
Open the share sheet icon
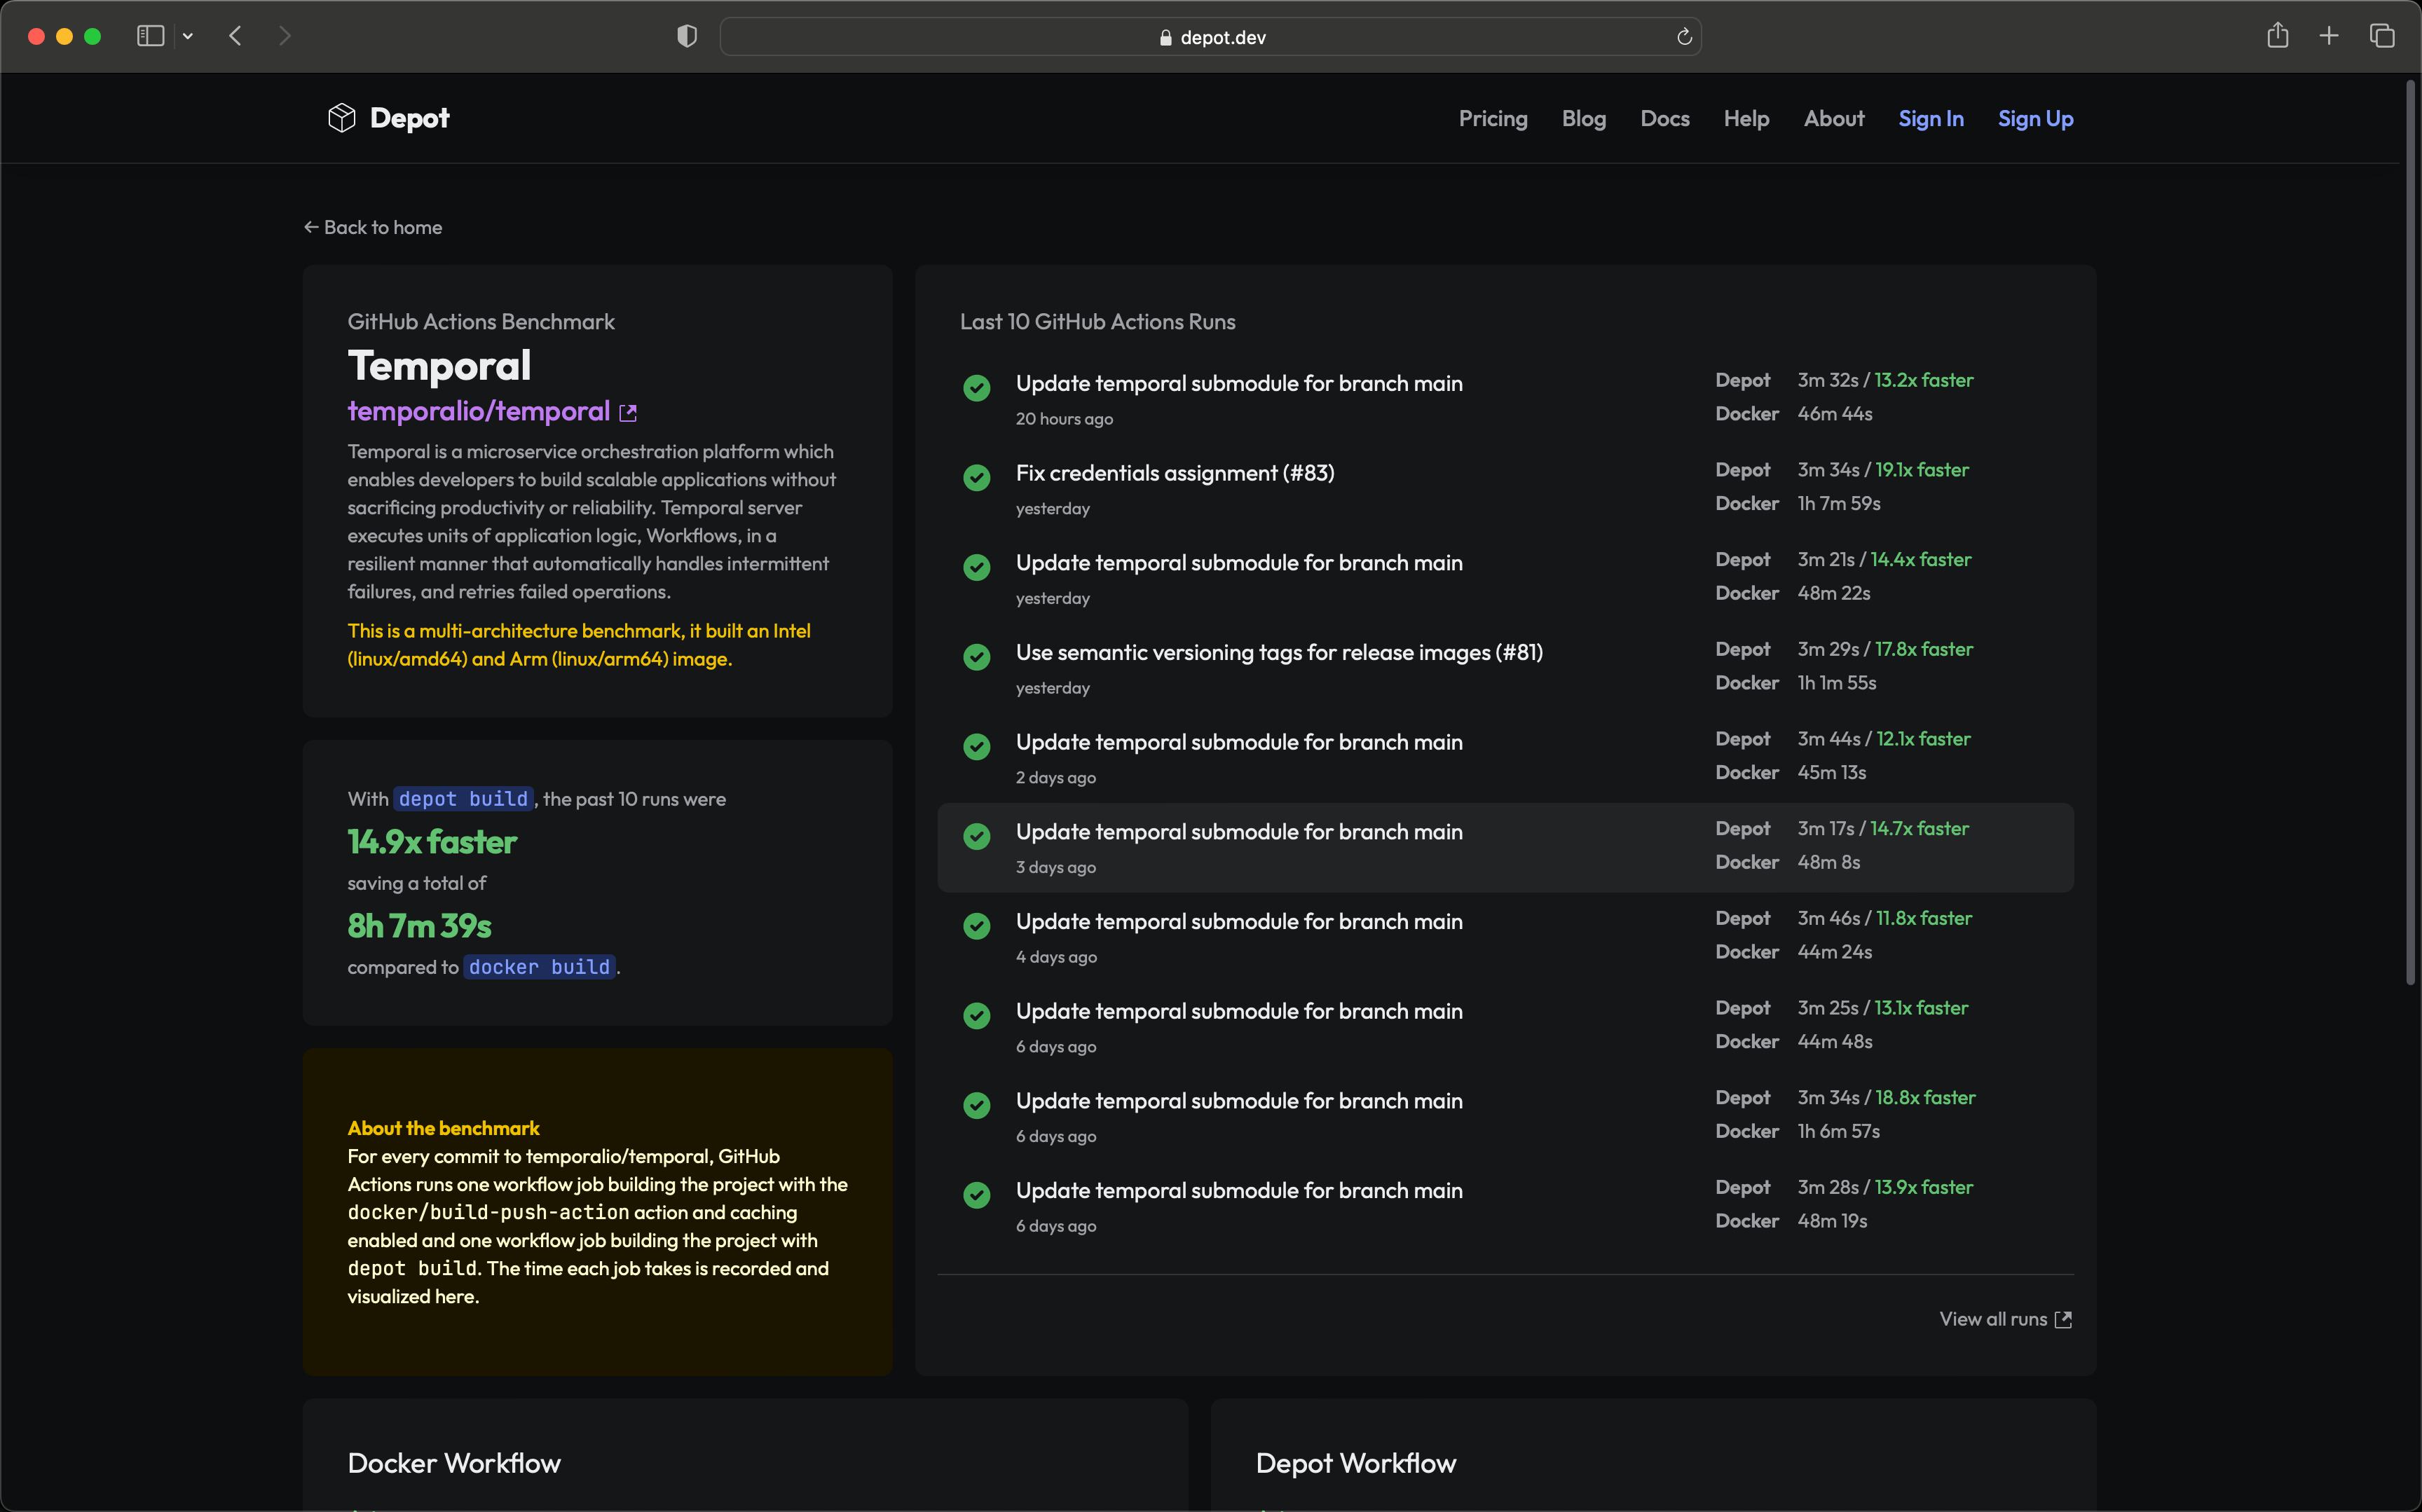coord(2277,36)
